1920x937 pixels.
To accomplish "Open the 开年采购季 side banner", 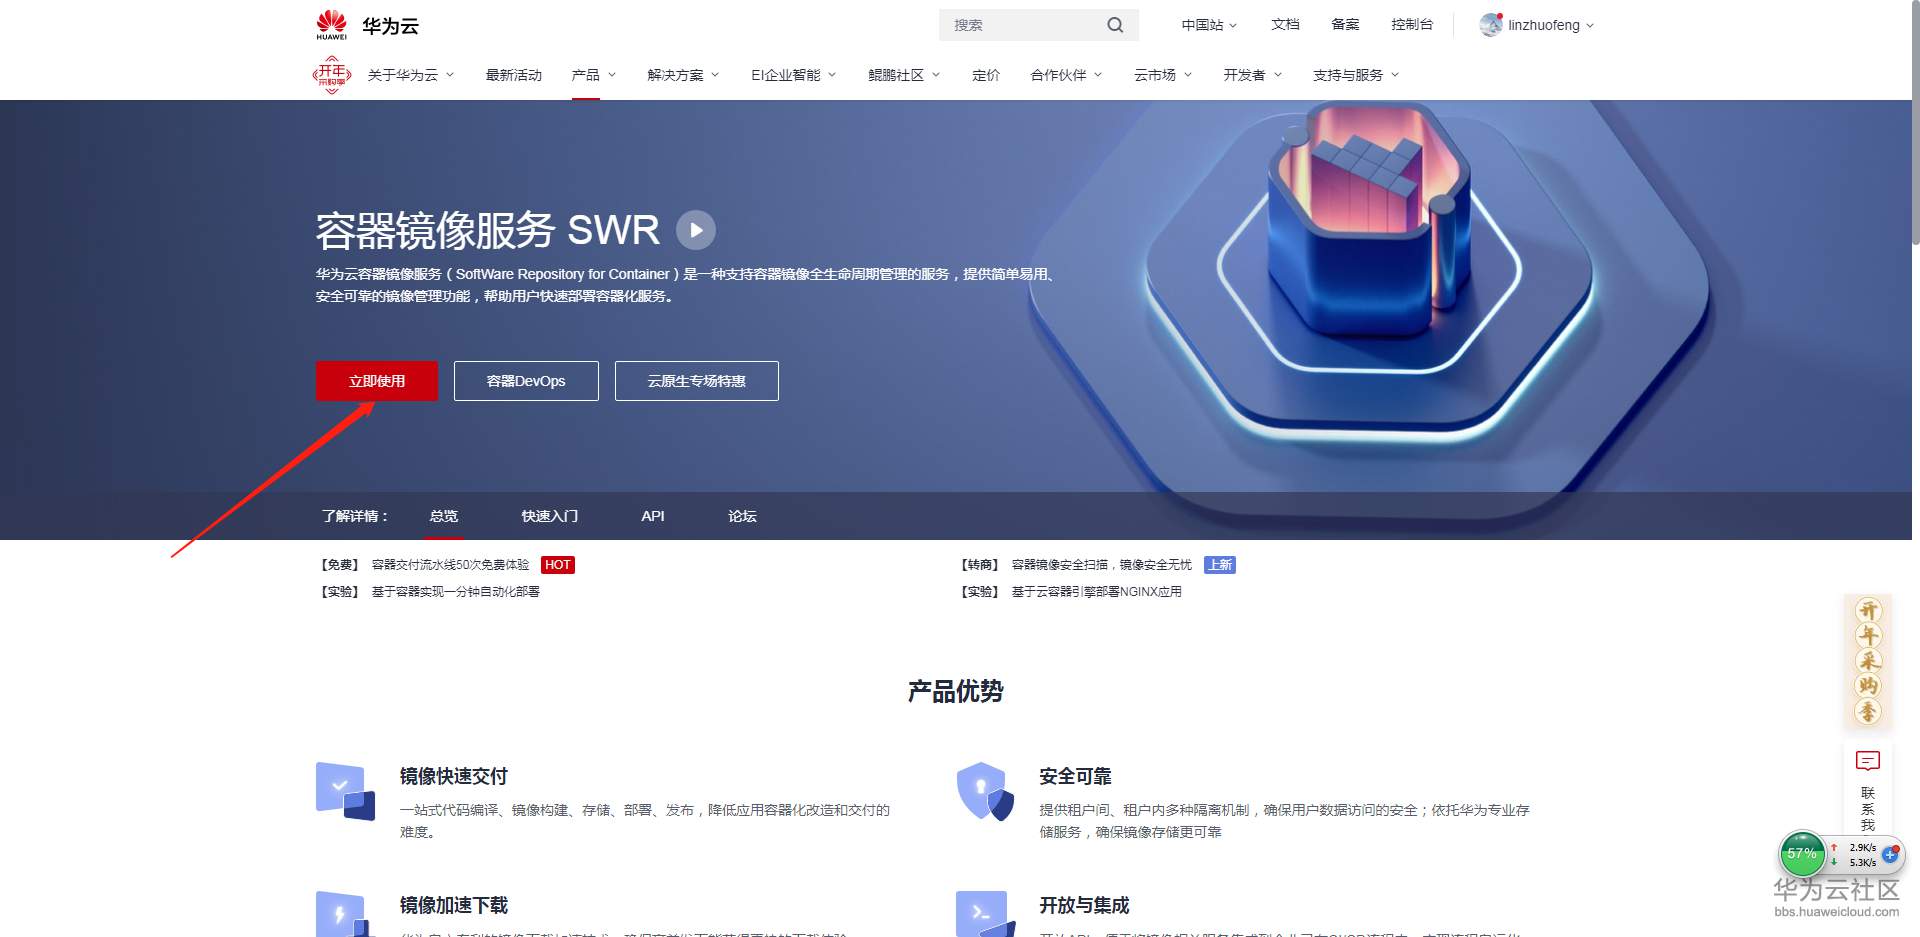I will 1868,661.
